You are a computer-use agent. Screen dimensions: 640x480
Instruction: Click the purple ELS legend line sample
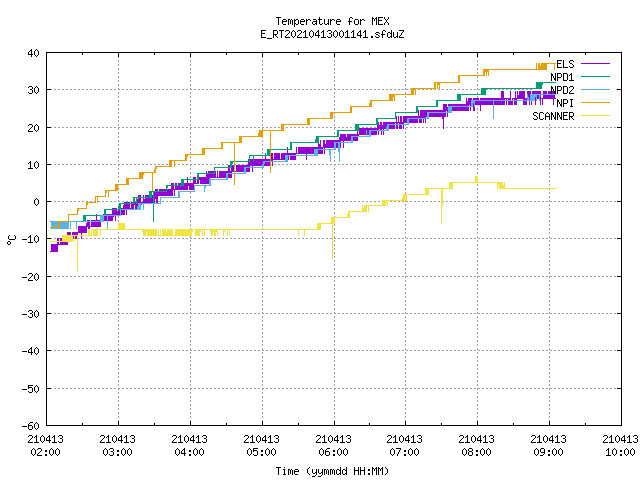pos(595,64)
